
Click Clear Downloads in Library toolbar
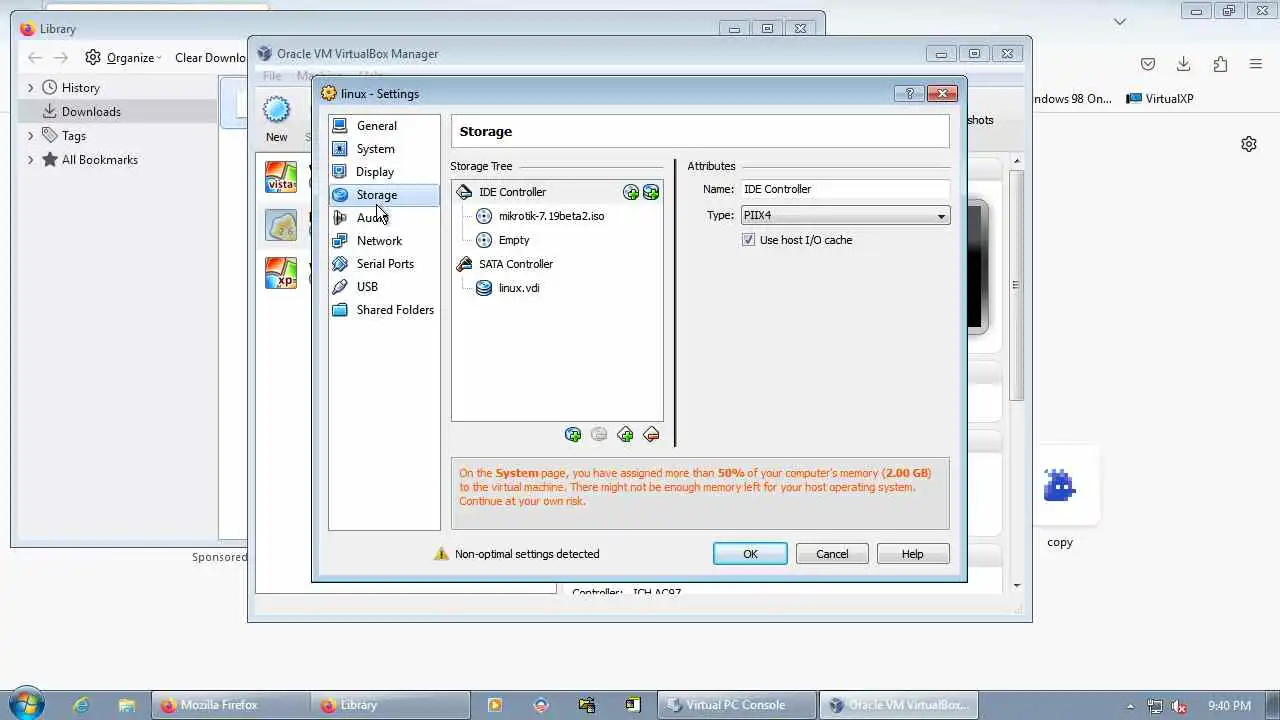point(211,58)
